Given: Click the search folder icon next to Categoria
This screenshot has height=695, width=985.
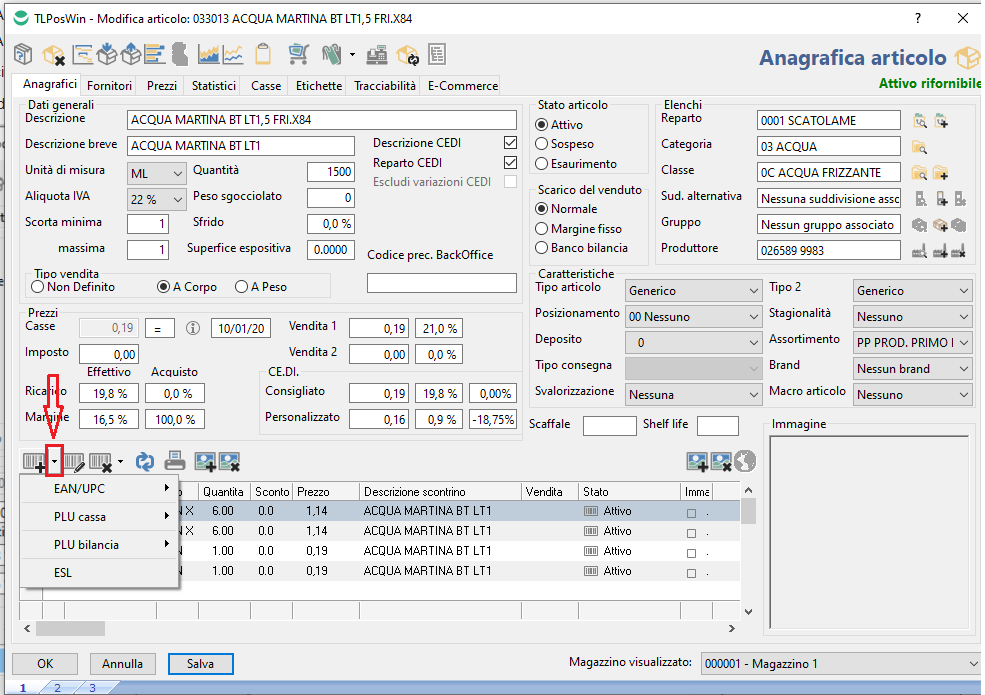Looking at the screenshot, I should click(920, 147).
